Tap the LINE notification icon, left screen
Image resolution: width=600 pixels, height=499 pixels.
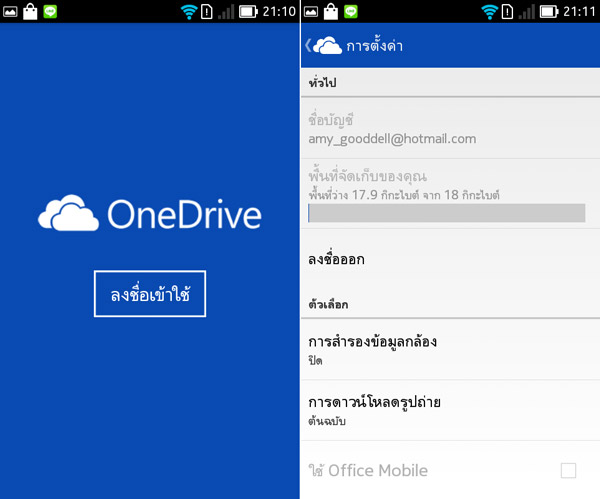point(50,11)
